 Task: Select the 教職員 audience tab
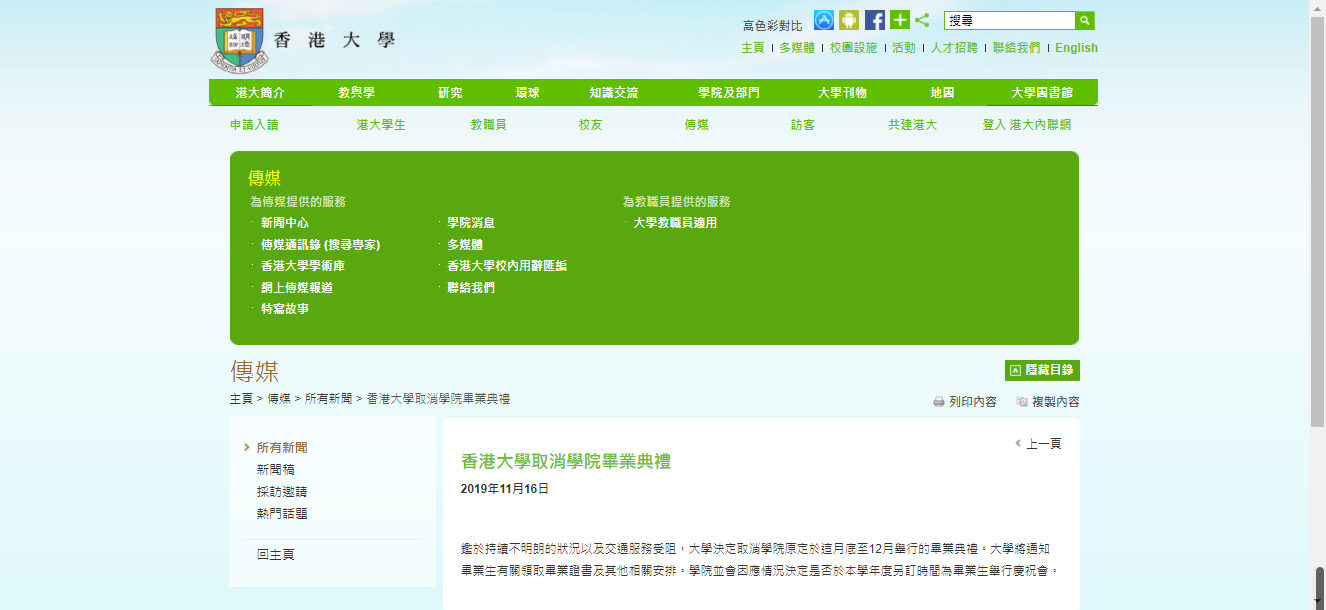tap(489, 125)
